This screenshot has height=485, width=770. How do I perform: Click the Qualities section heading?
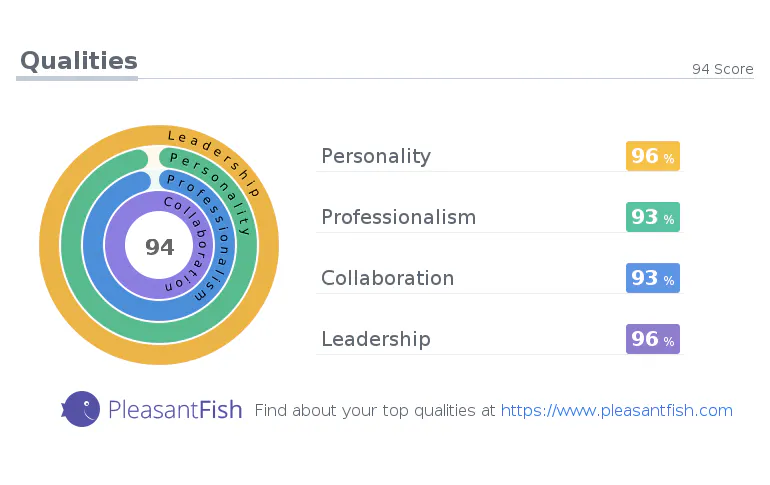click(79, 61)
